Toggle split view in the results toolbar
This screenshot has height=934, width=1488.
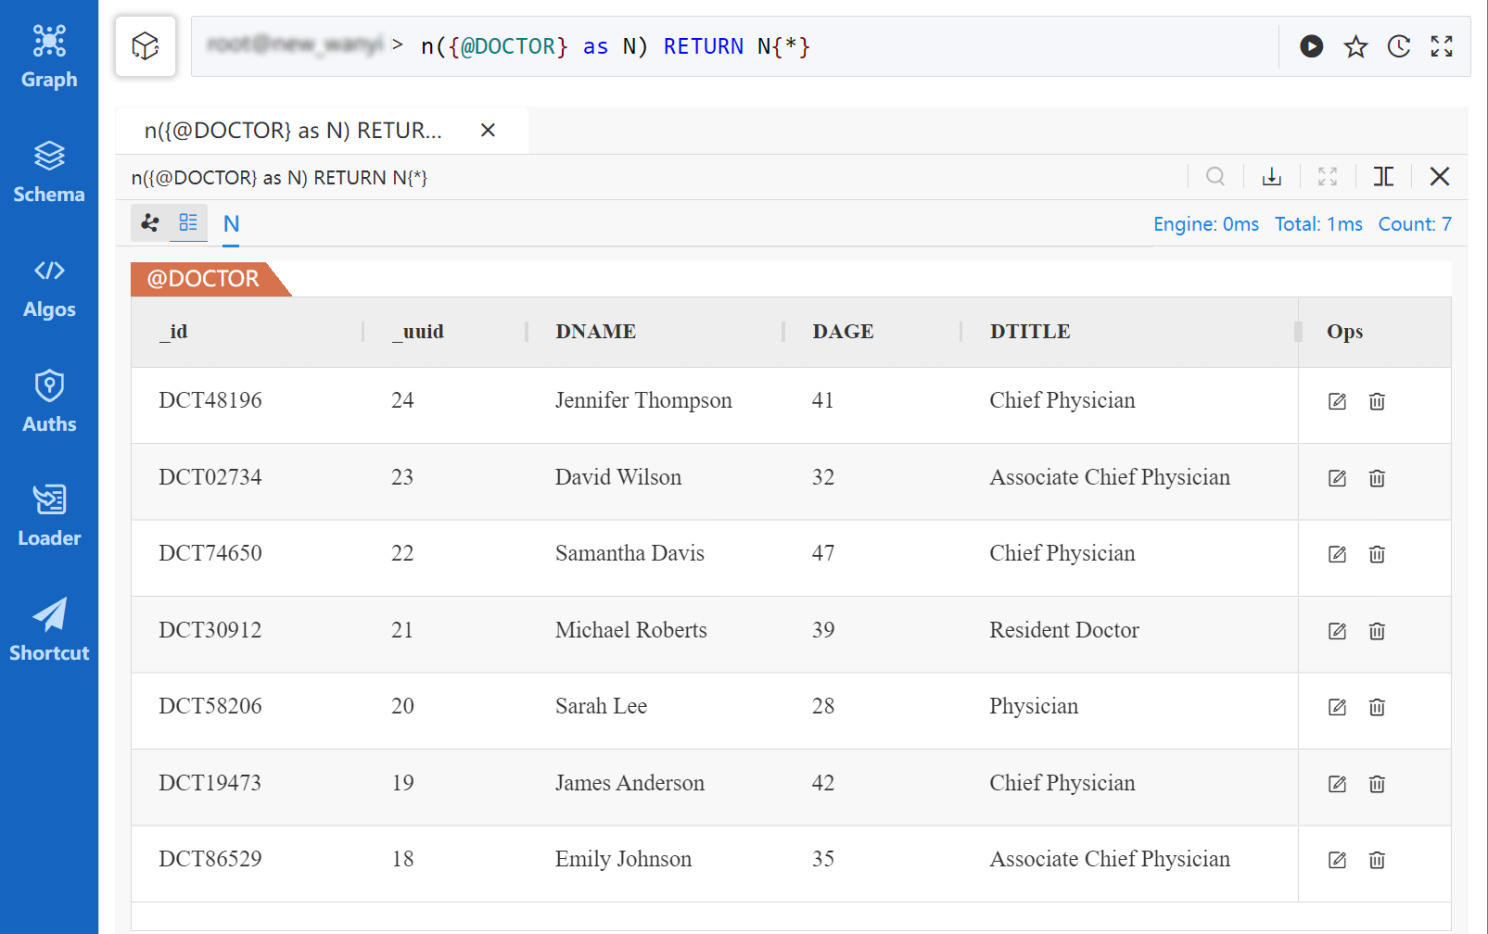pyautogui.click(x=1383, y=176)
